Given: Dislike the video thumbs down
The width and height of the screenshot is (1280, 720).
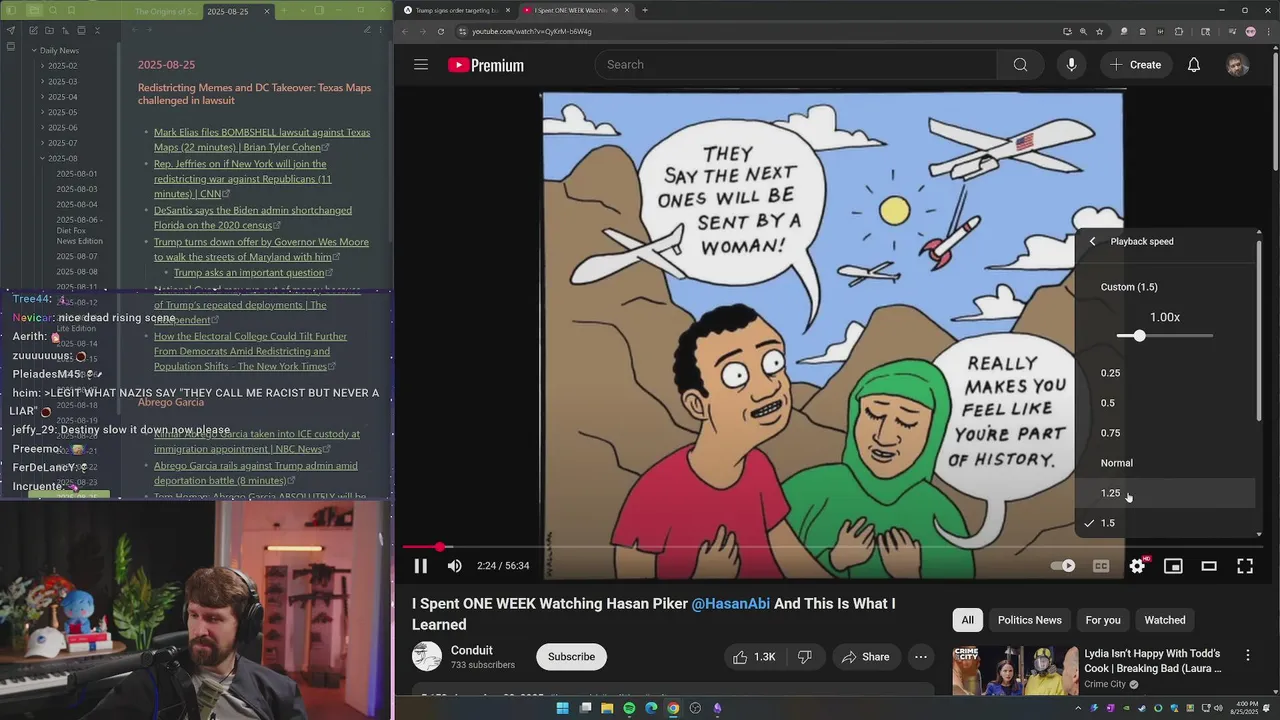Looking at the screenshot, I should (805, 657).
